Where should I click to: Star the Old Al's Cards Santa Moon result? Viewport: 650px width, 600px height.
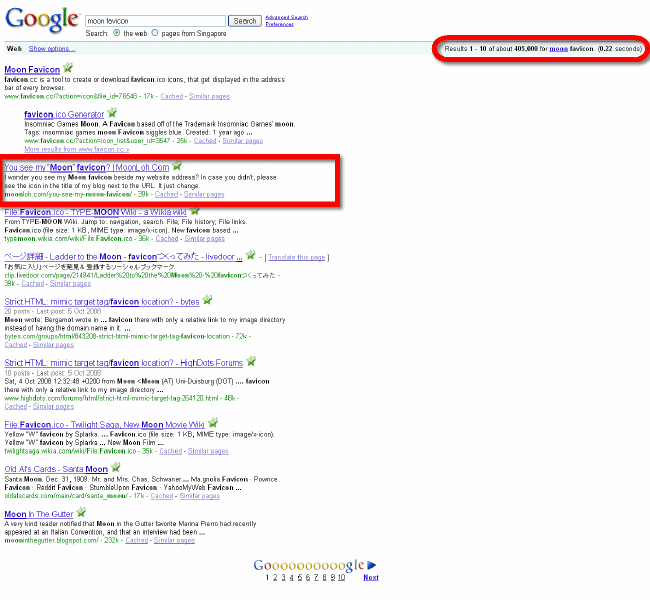[116, 467]
